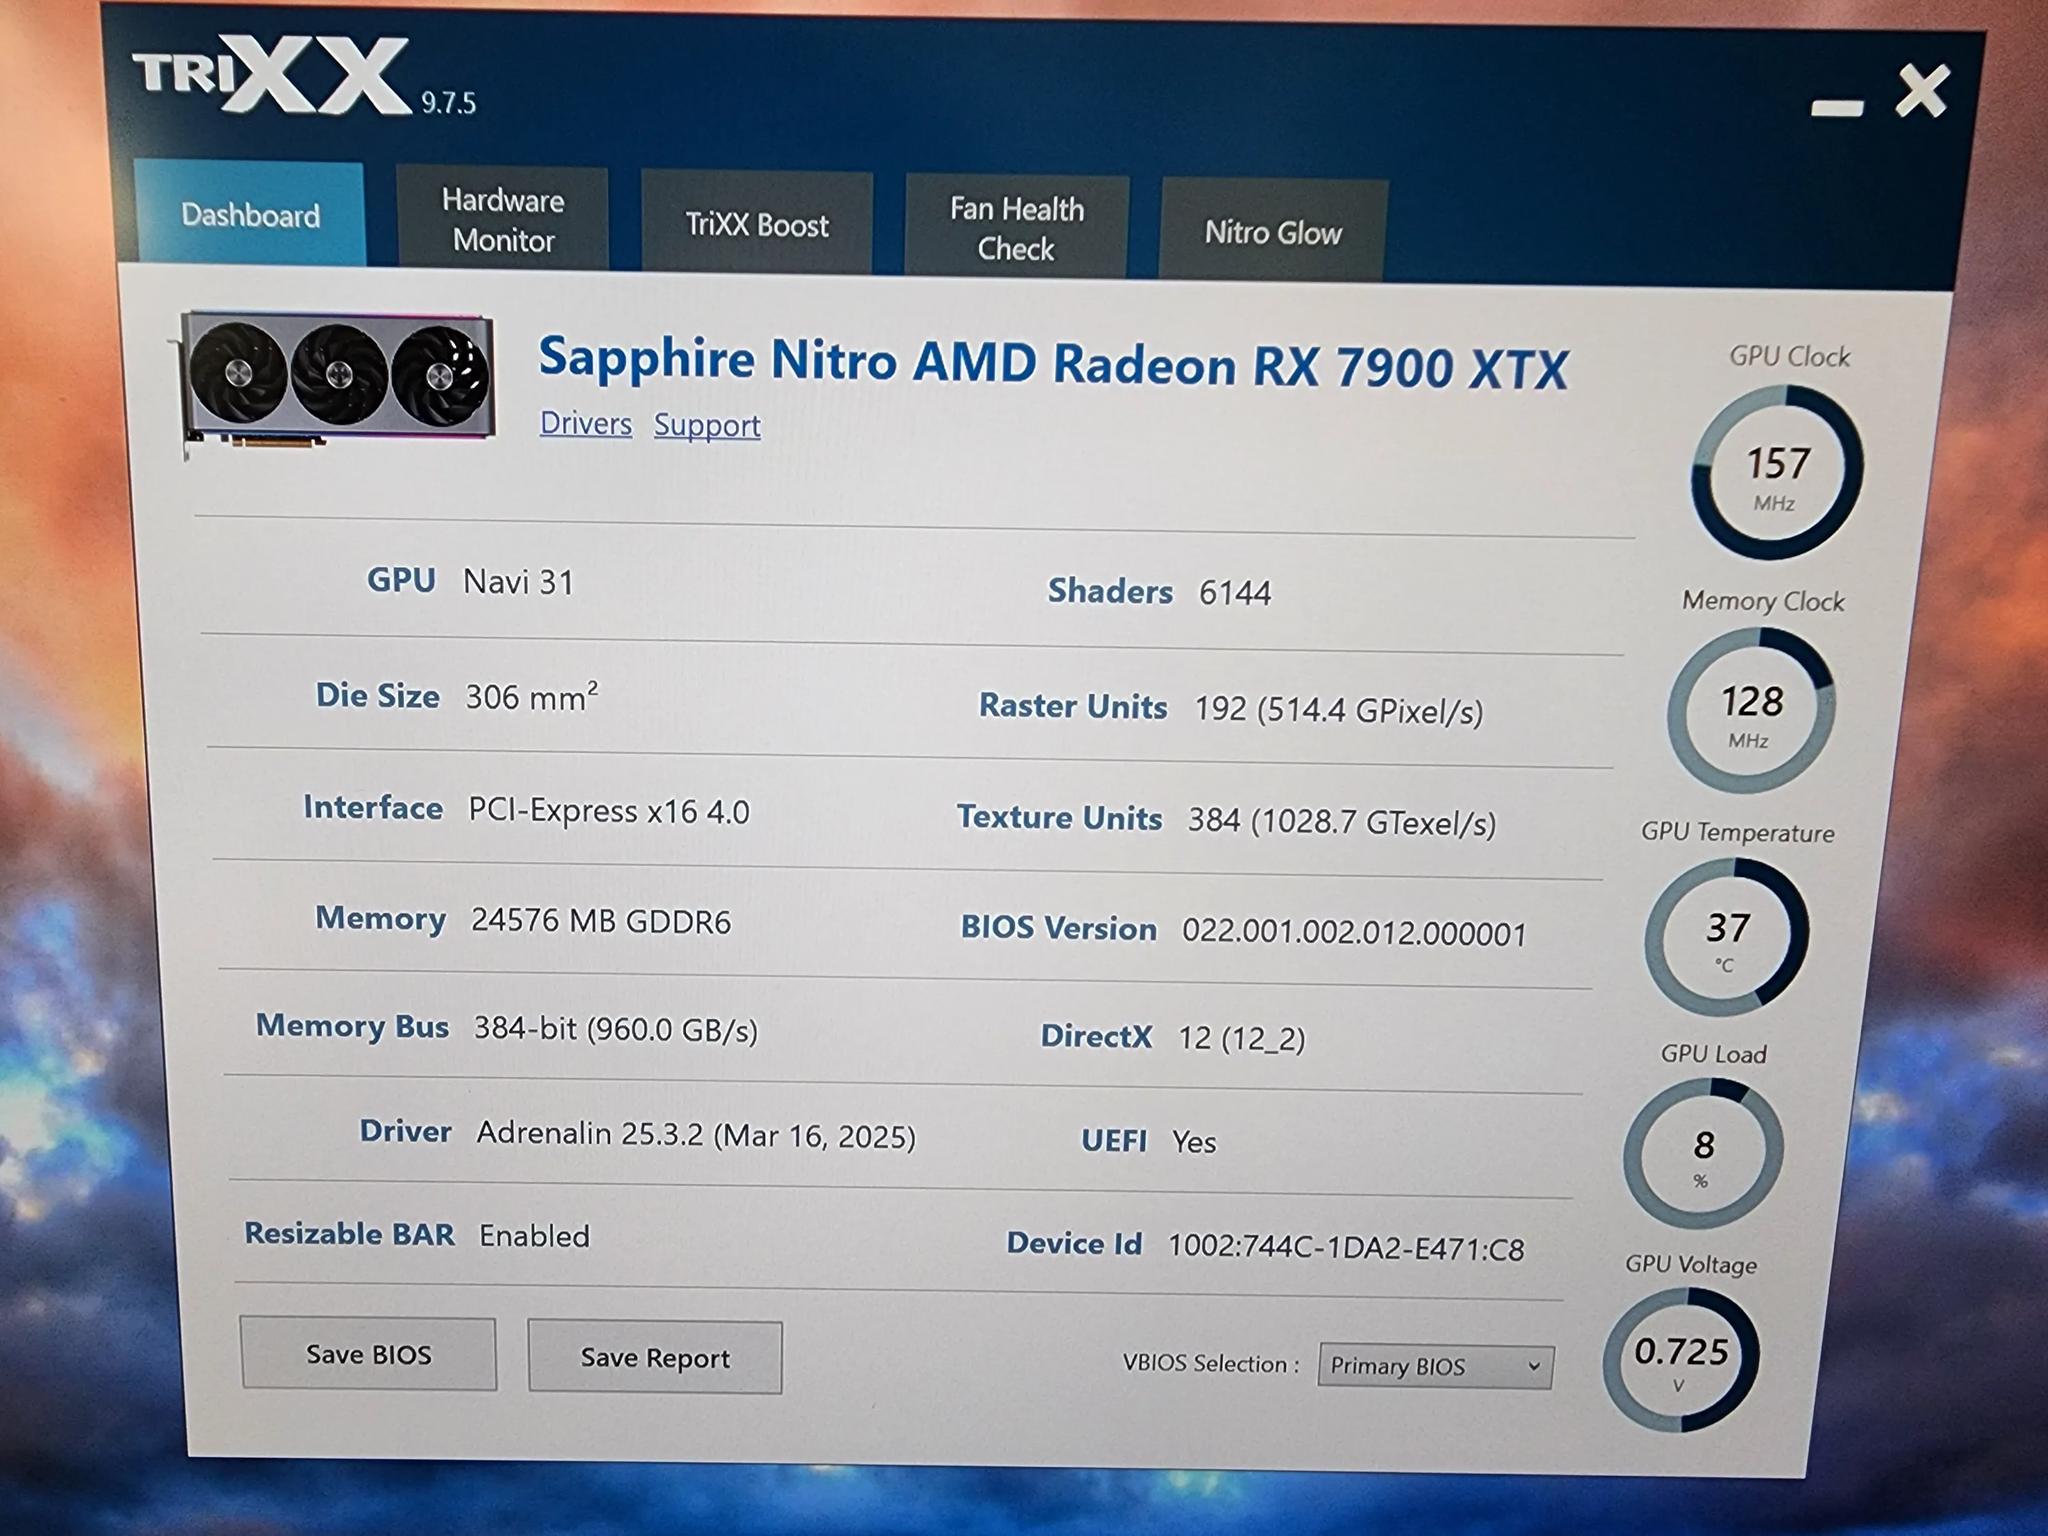Click the GPU Load 8 % gauge
Viewport: 2048px width, 1536px height.
click(x=1703, y=1153)
